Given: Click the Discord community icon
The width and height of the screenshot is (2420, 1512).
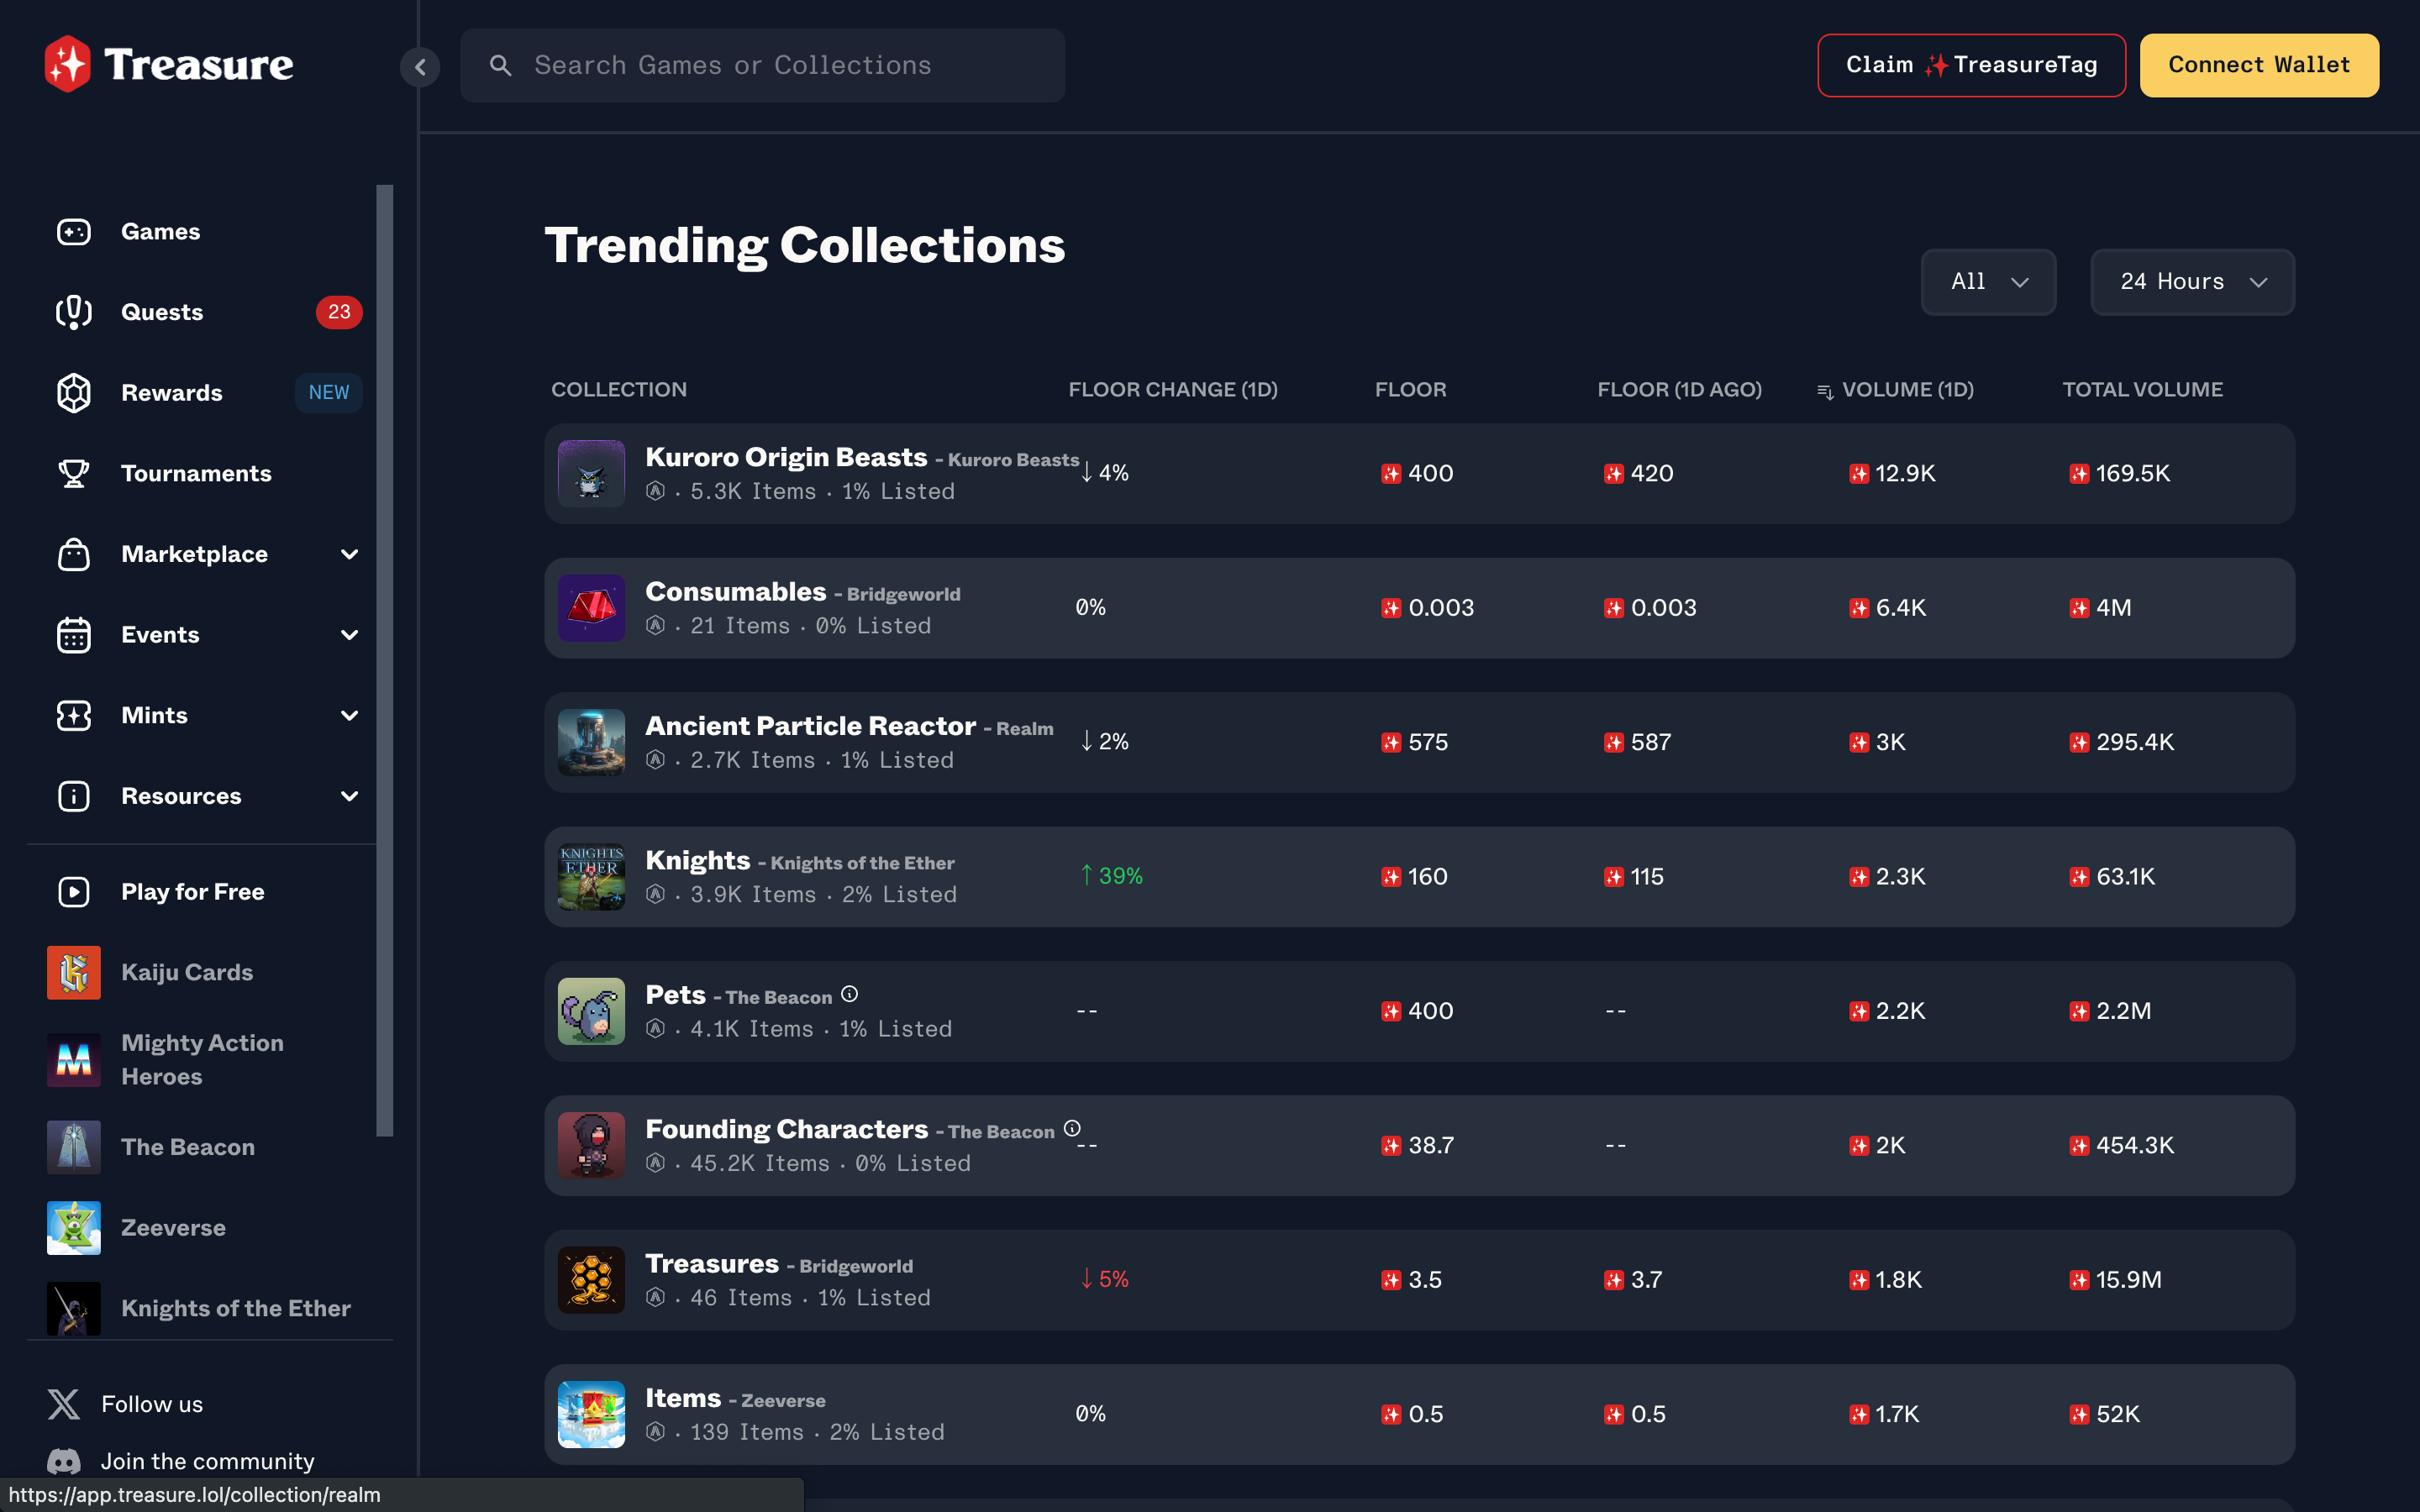Looking at the screenshot, I should (64, 1462).
